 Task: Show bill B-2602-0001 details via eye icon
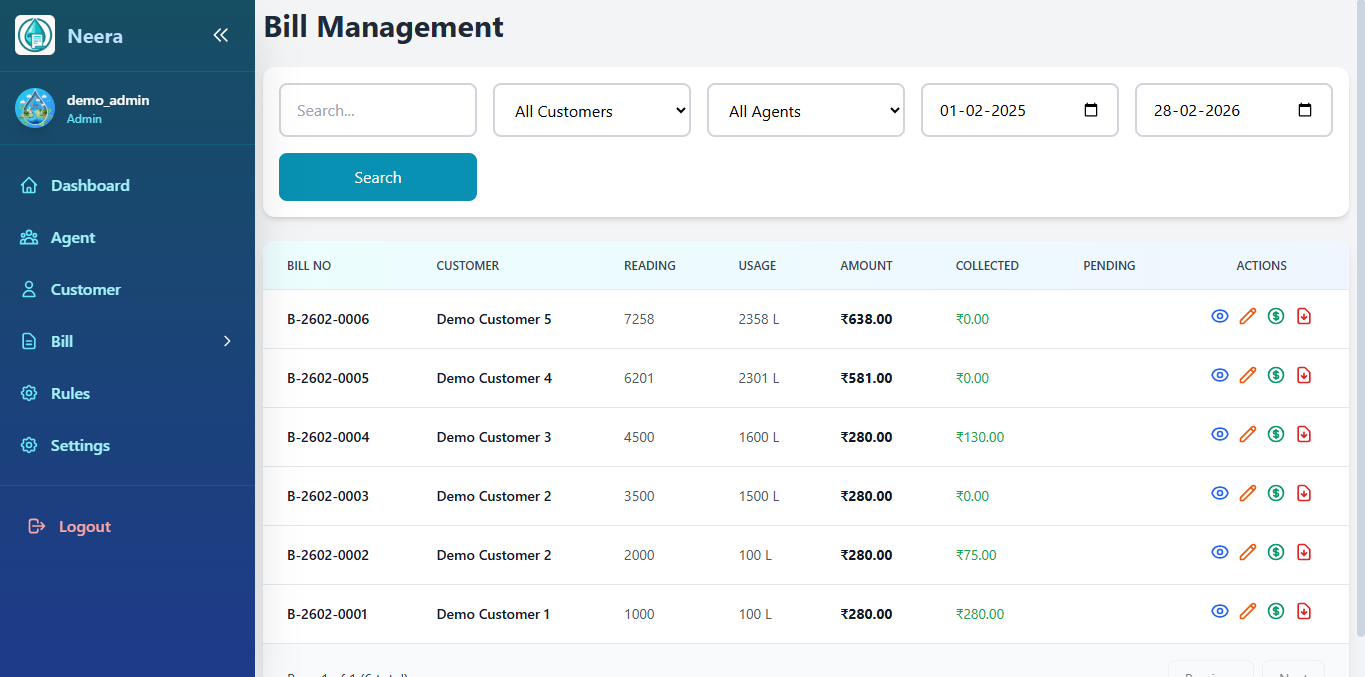1219,612
